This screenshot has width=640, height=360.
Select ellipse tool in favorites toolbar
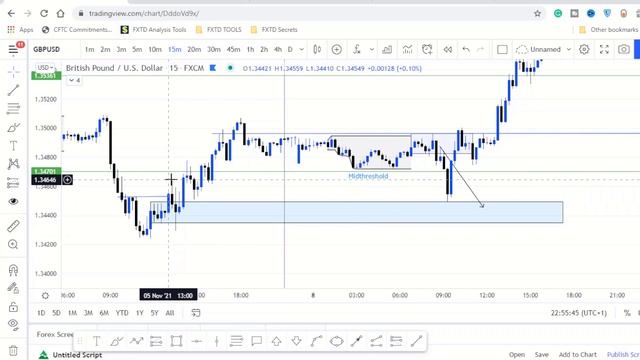(x=336, y=341)
